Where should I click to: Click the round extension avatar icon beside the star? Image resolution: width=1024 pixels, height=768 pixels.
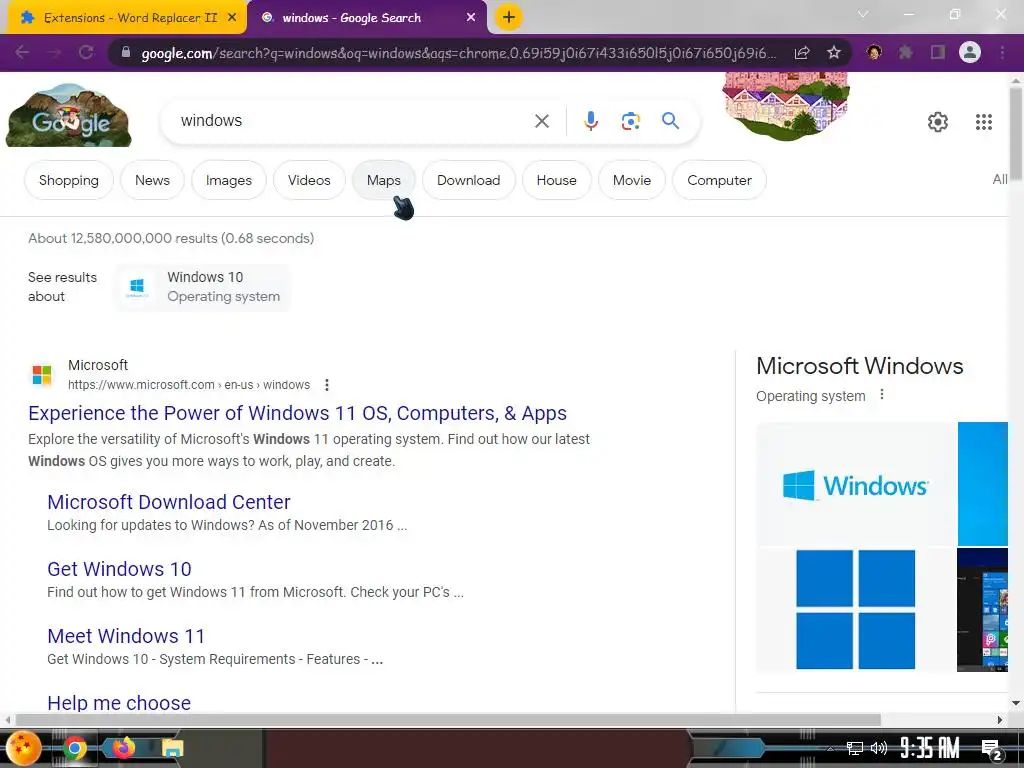coord(874,52)
